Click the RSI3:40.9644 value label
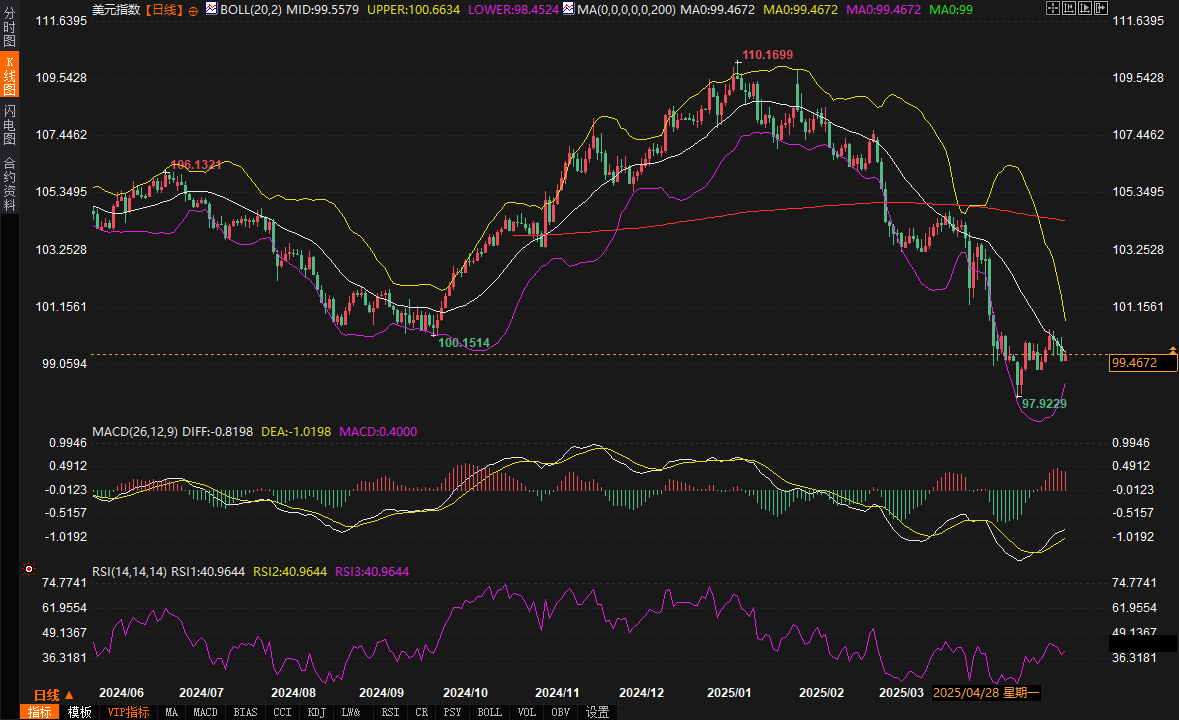Image resolution: width=1179 pixels, height=720 pixels. tap(372, 572)
